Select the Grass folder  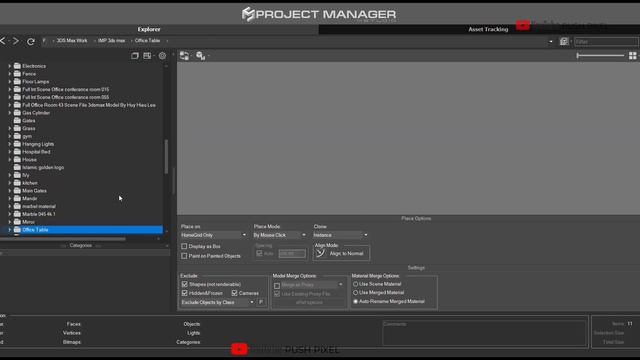[x=29, y=128]
